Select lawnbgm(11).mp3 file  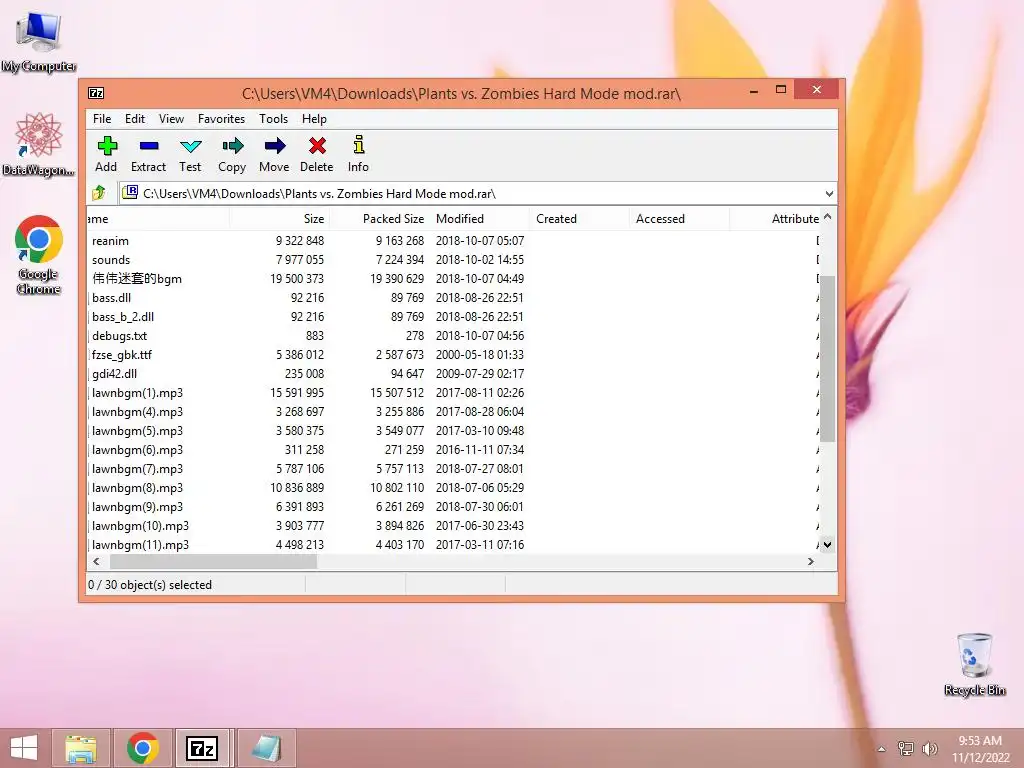453,545
